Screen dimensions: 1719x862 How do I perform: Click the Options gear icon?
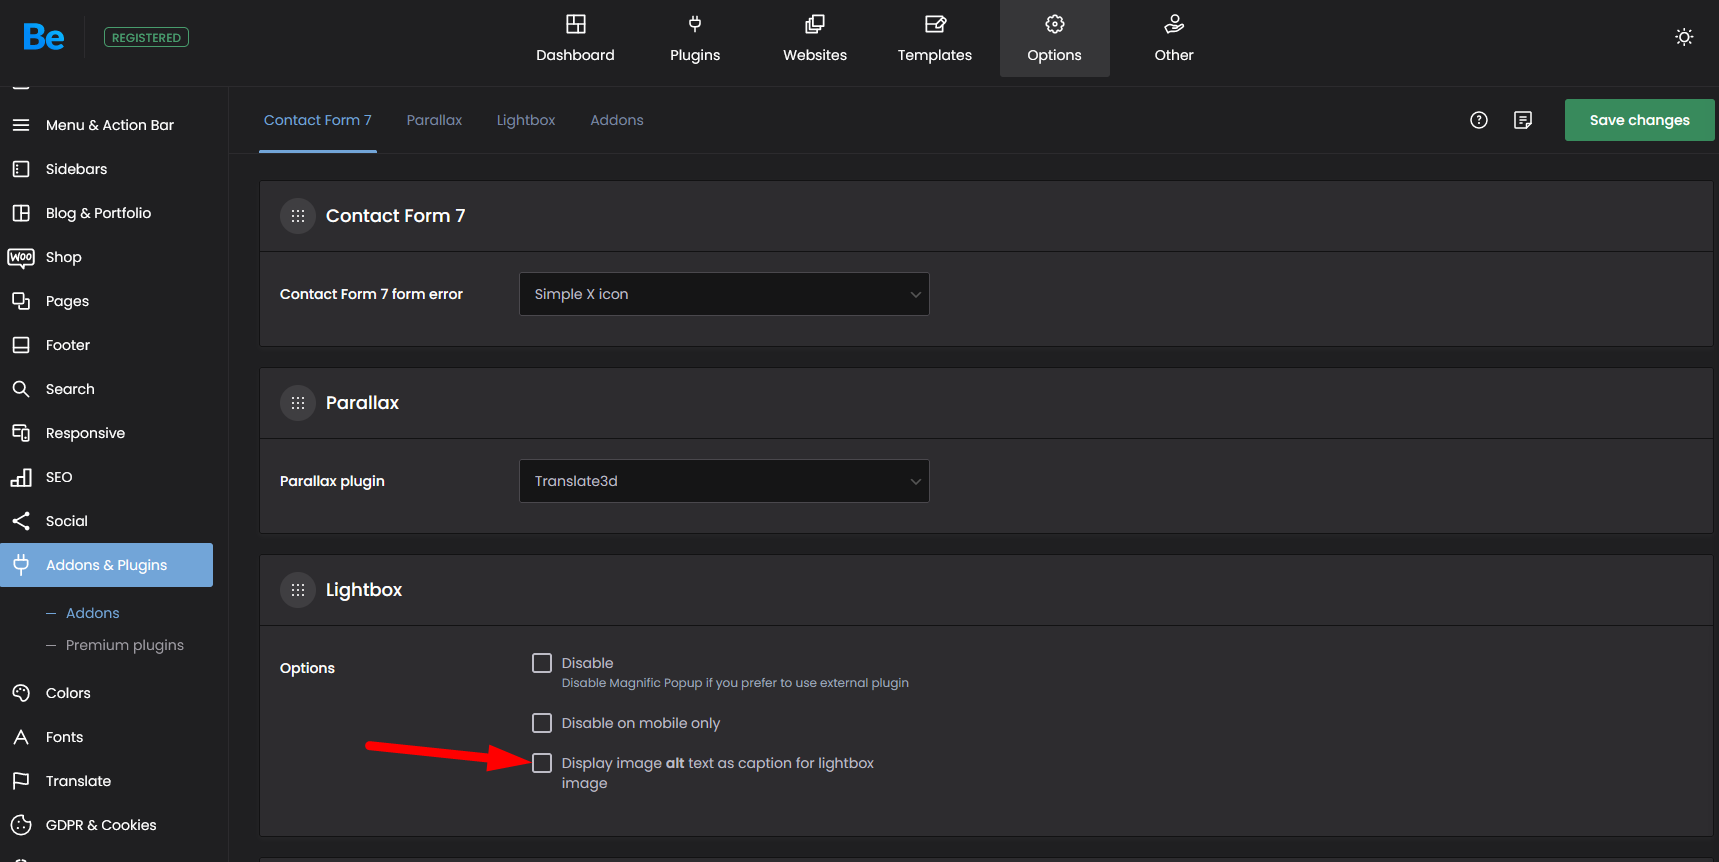pos(1055,24)
